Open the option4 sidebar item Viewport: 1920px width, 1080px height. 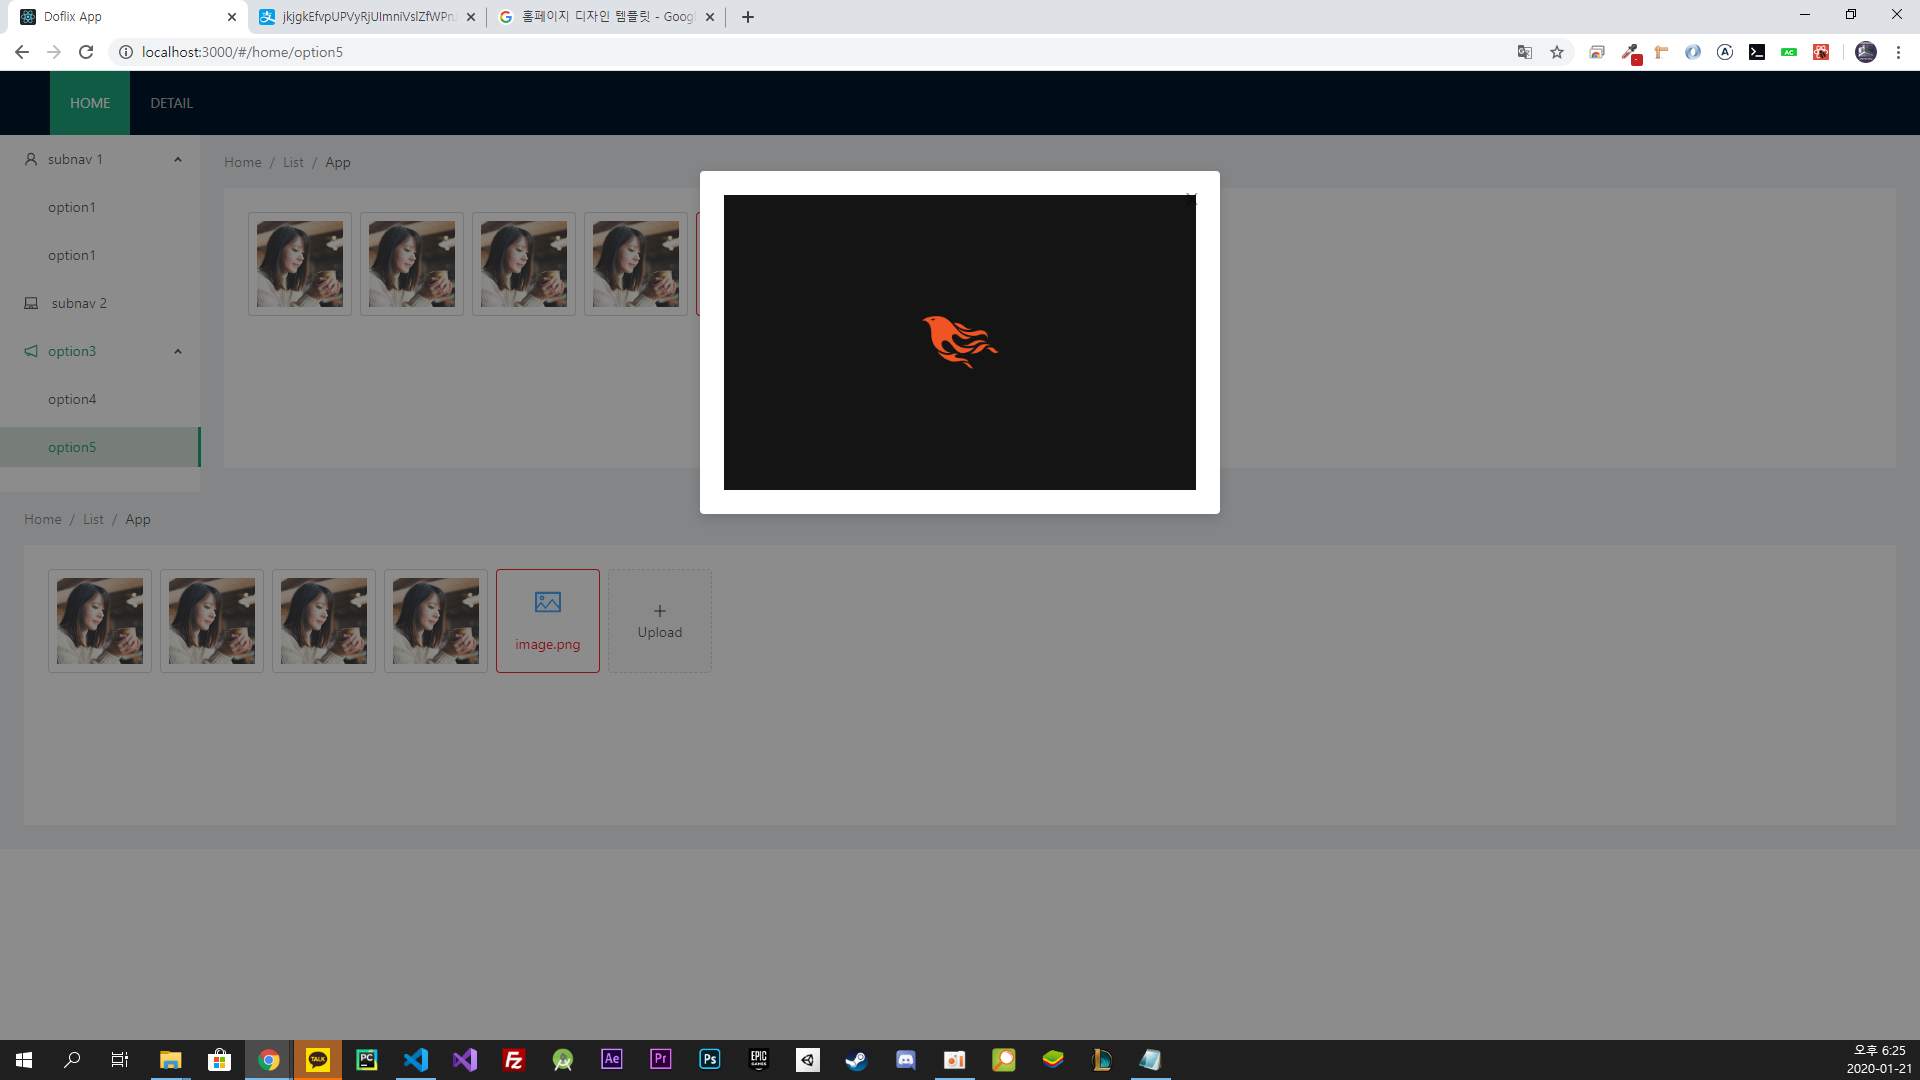[72, 399]
